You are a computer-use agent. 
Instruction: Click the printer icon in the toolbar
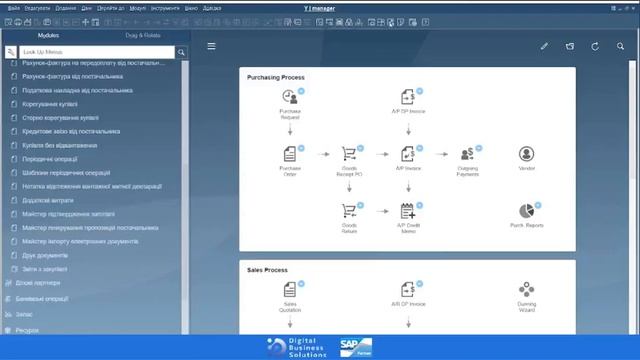pos(18,22)
